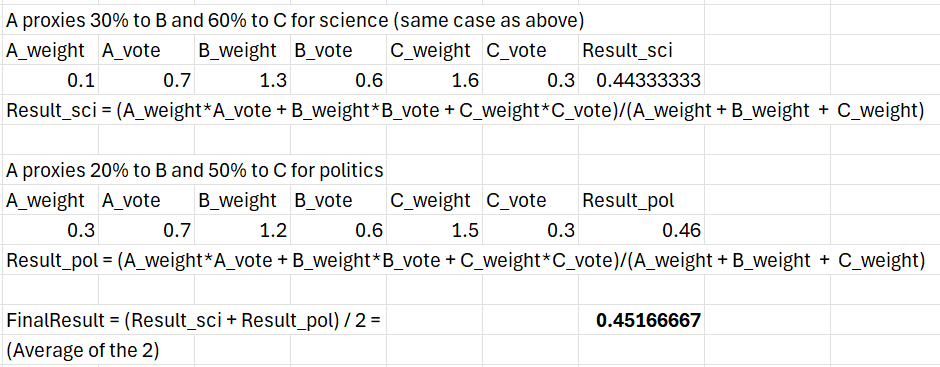Click the Result_pol value cell 0.46

coord(641,230)
